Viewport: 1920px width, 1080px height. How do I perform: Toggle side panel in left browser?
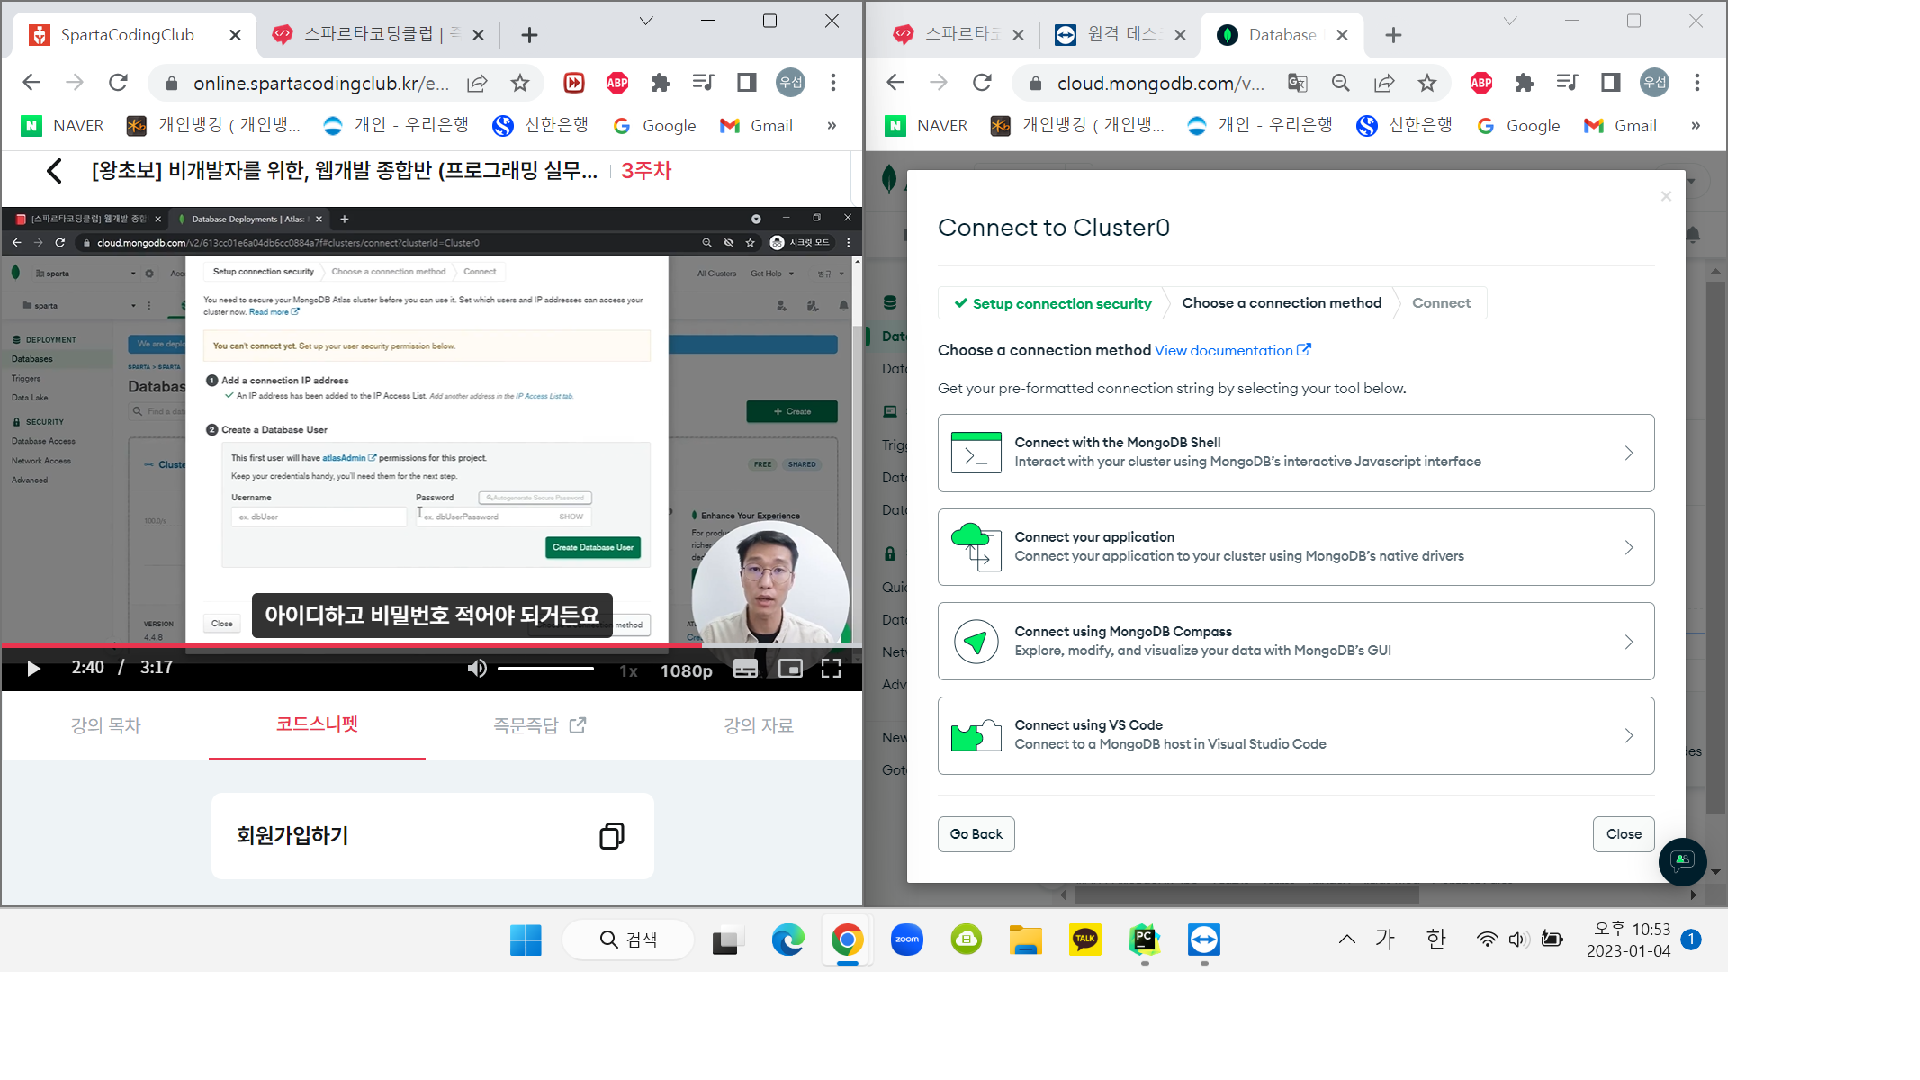pyautogui.click(x=747, y=83)
